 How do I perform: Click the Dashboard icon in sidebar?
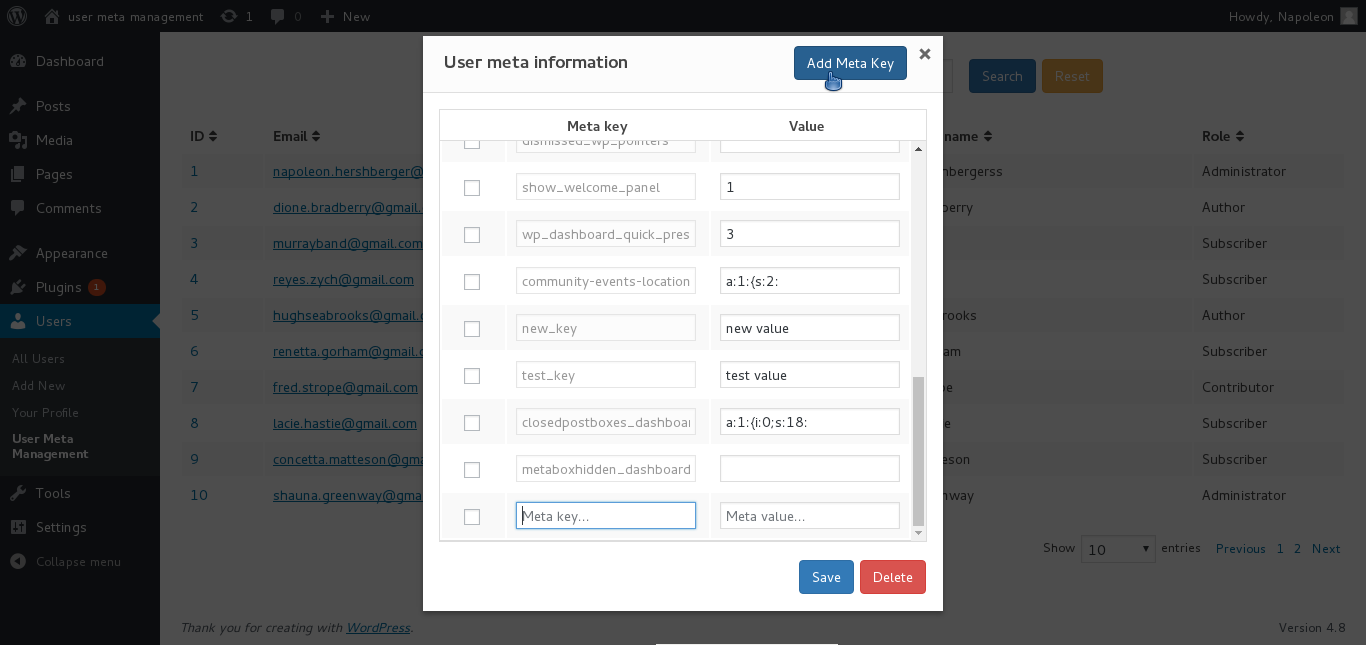(18, 61)
